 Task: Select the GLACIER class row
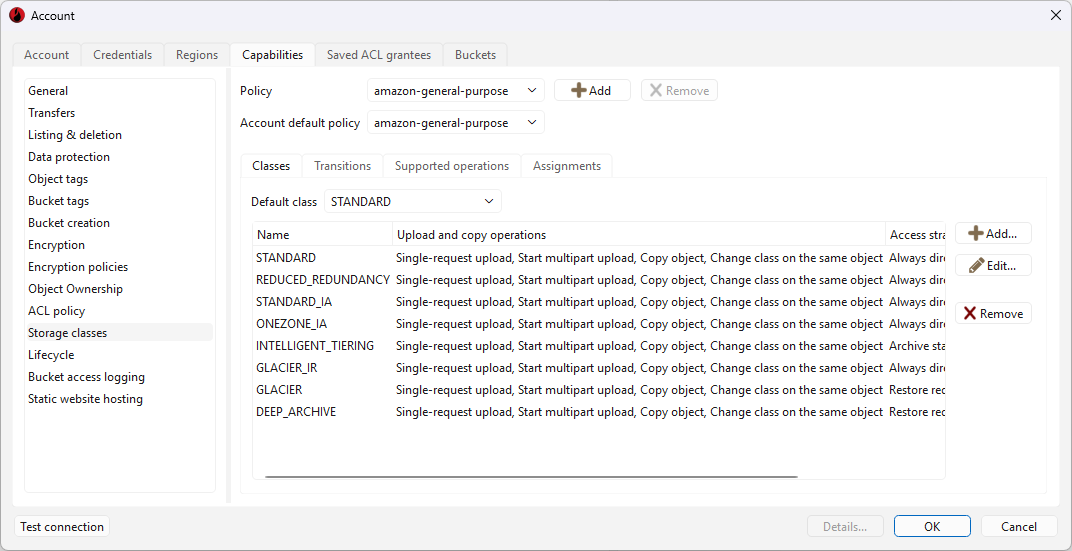599,390
